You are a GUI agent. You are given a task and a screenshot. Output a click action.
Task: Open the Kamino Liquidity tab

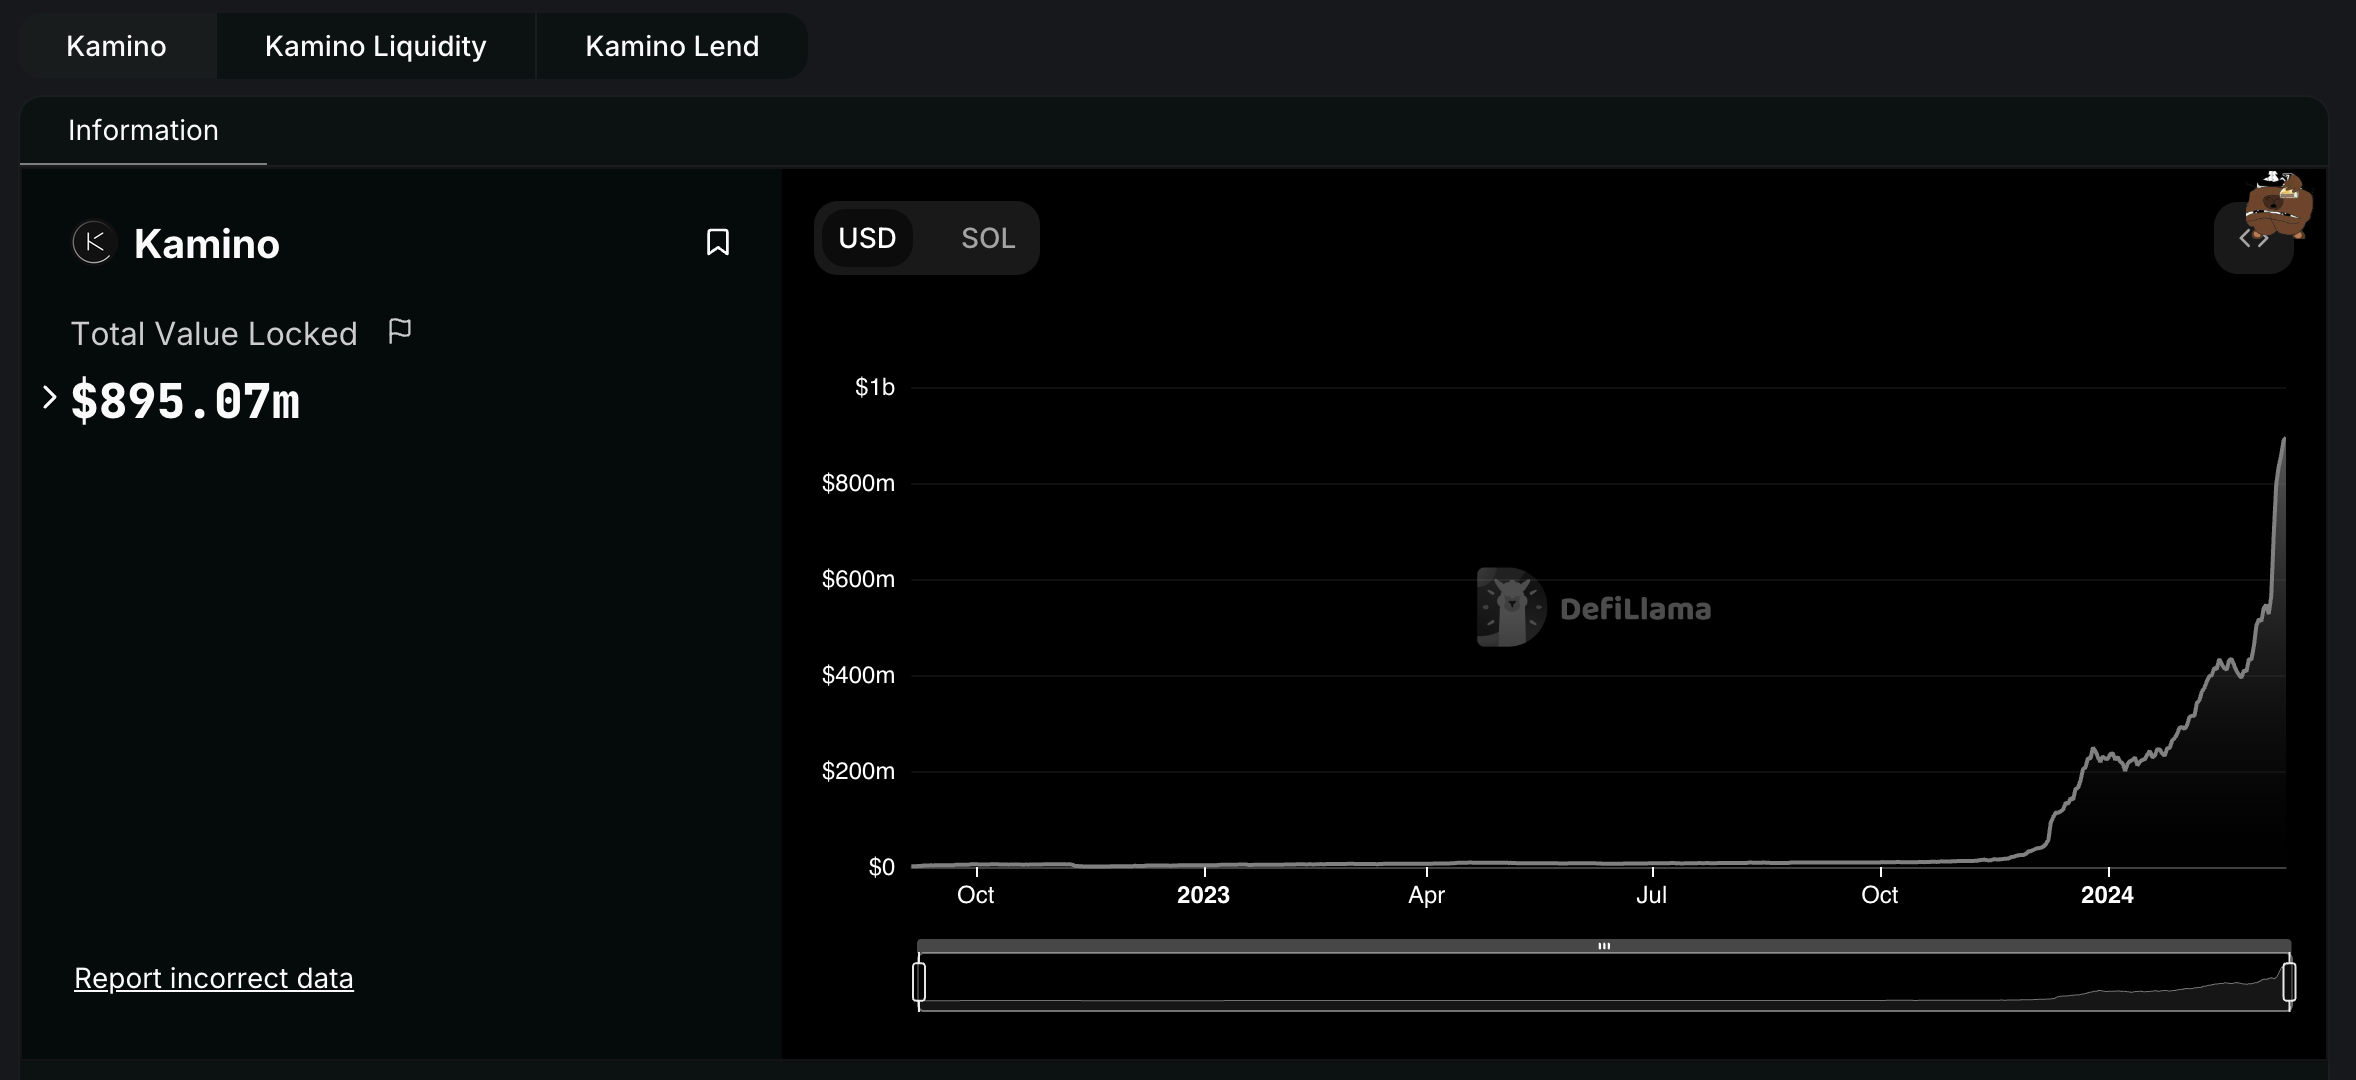[375, 46]
